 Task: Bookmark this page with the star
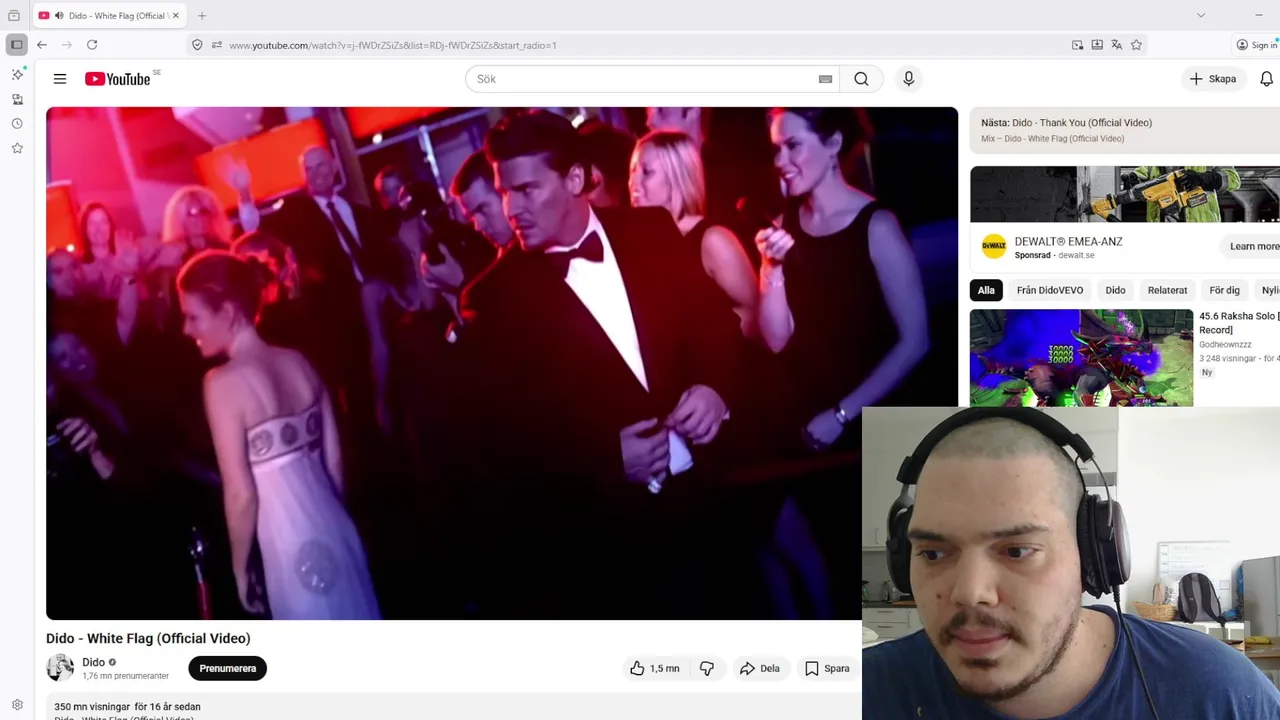point(1136,45)
